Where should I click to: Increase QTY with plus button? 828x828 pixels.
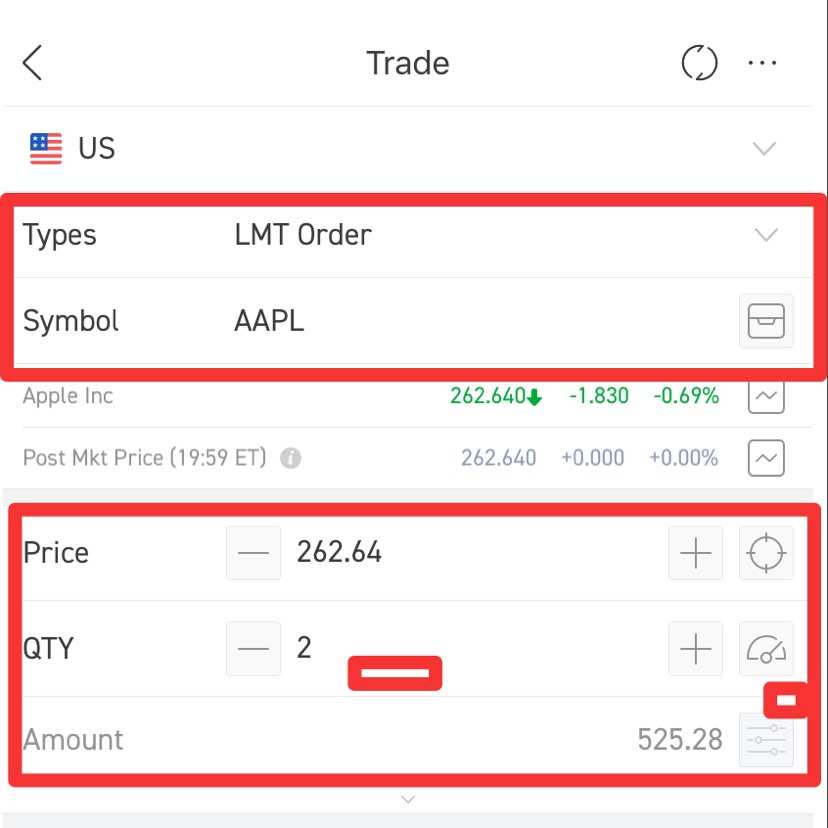pos(695,648)
